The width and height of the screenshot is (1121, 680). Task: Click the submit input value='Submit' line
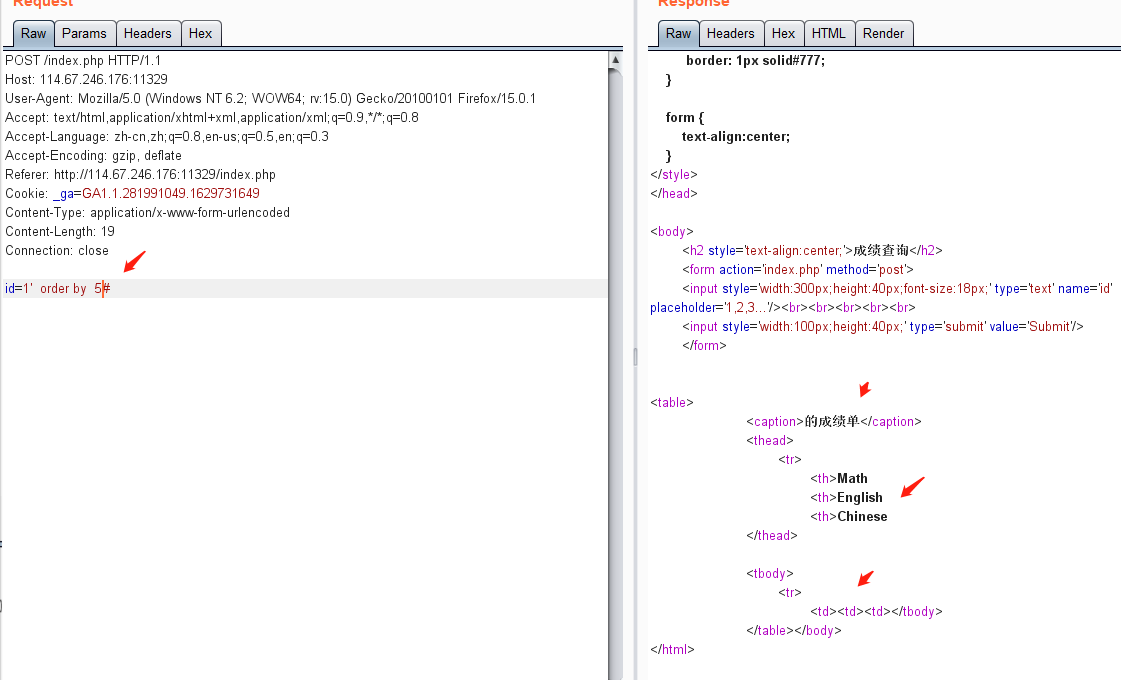click(x=882, y=327)
